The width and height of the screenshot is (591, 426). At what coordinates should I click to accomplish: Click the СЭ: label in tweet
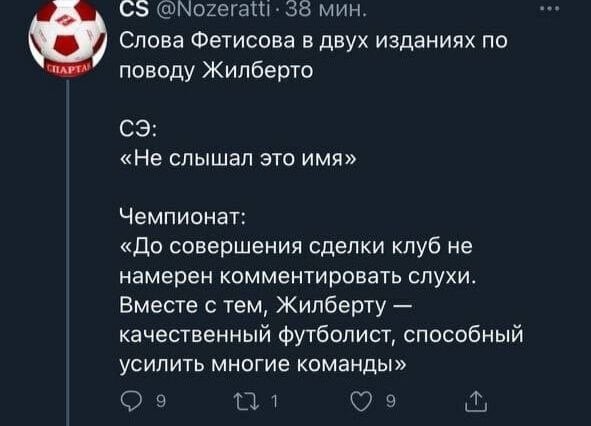(138, 130)
